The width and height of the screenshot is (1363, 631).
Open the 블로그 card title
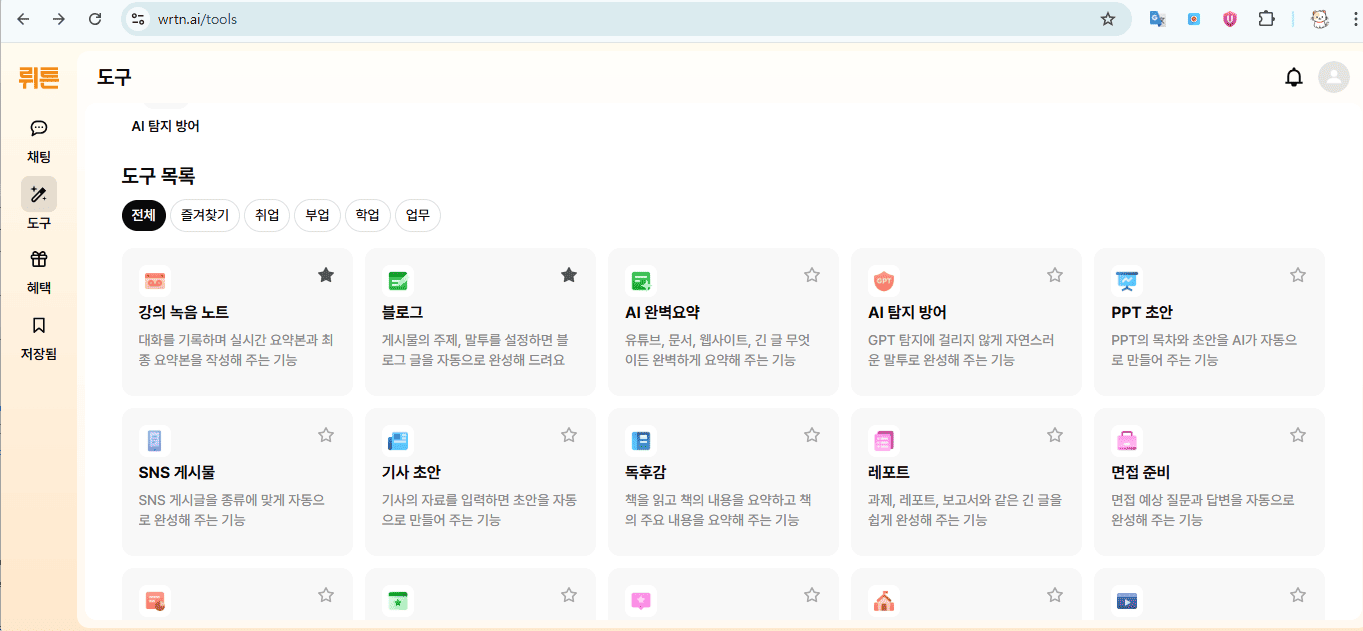point(402,312)
